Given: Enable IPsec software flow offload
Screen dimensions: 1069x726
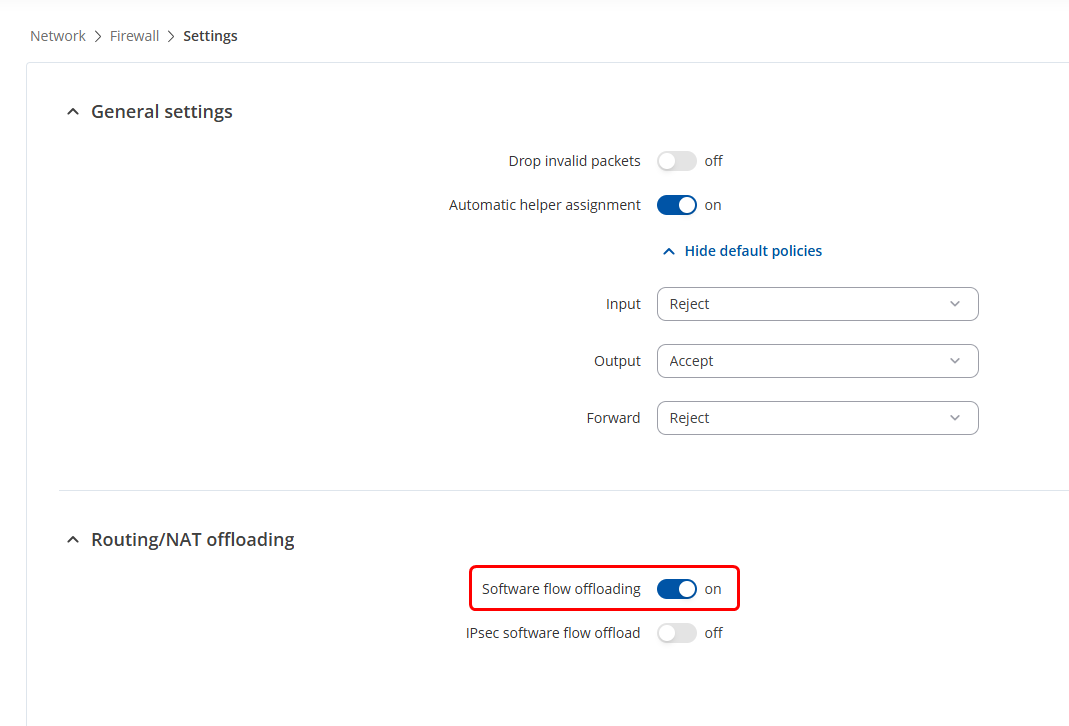Looking at the screenshot, I should pos(677,633).
